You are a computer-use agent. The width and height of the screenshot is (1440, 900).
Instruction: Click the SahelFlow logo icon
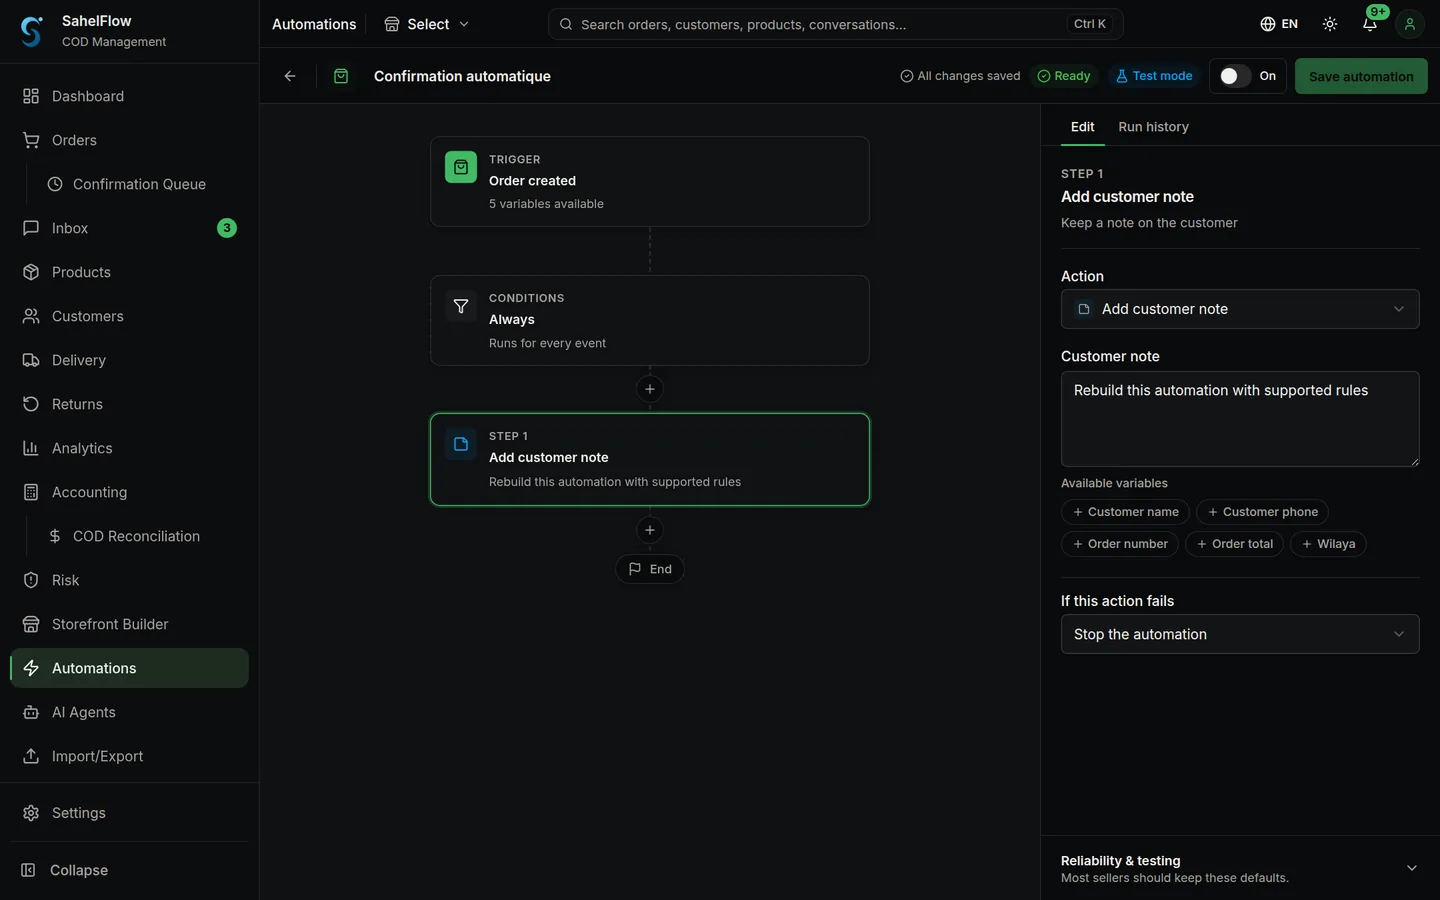tap(32, 31)
